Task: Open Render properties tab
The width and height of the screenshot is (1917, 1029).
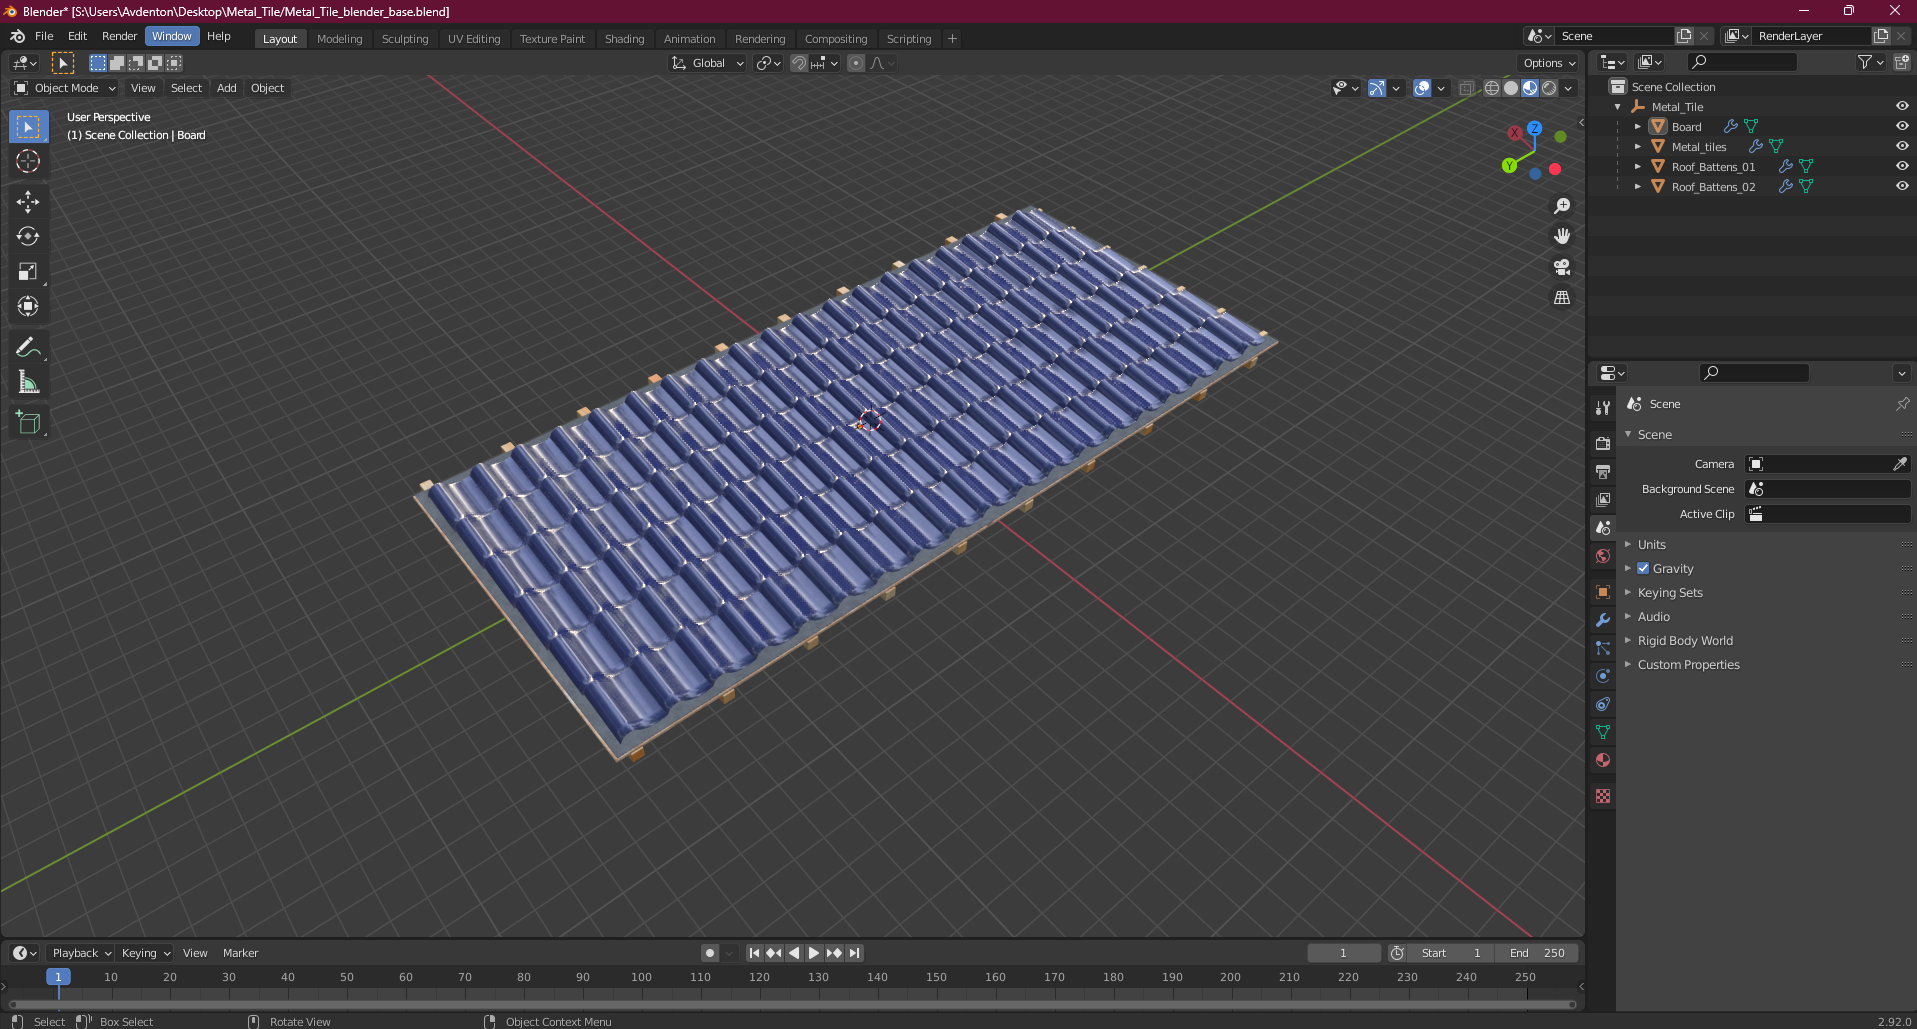Action: pyautogui.click(x=1603, y=443)
